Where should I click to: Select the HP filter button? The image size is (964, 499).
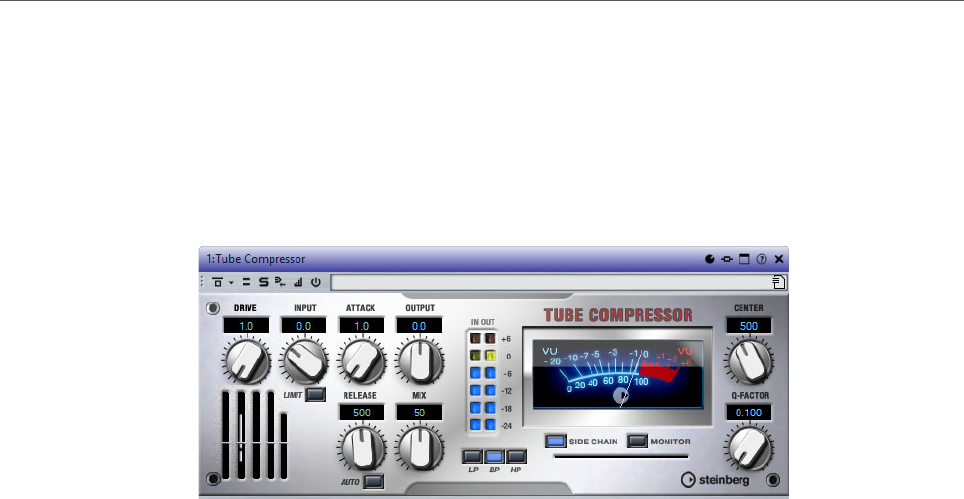point(516,457)
